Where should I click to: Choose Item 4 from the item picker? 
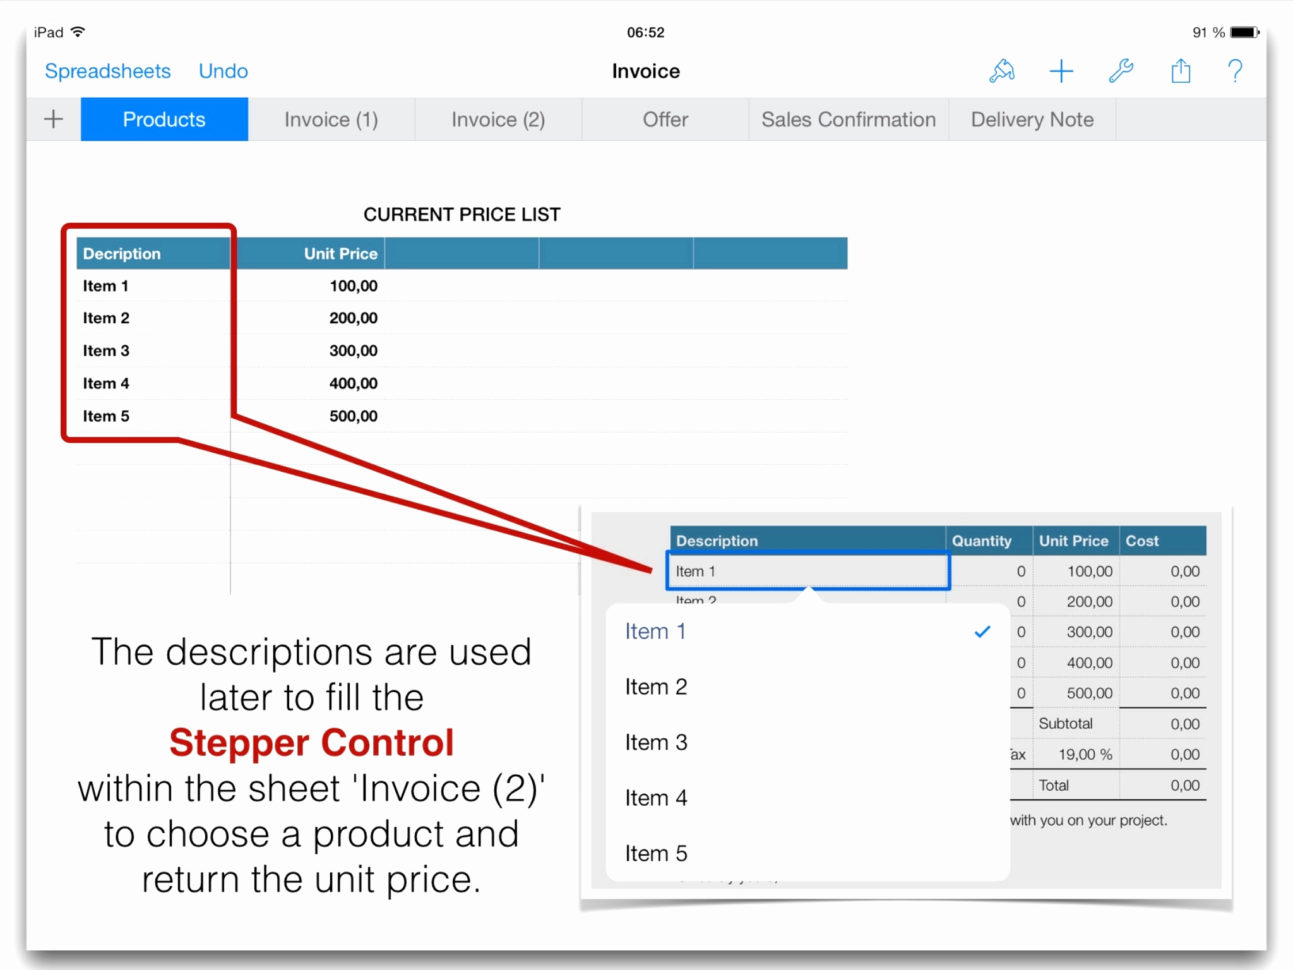655,798
